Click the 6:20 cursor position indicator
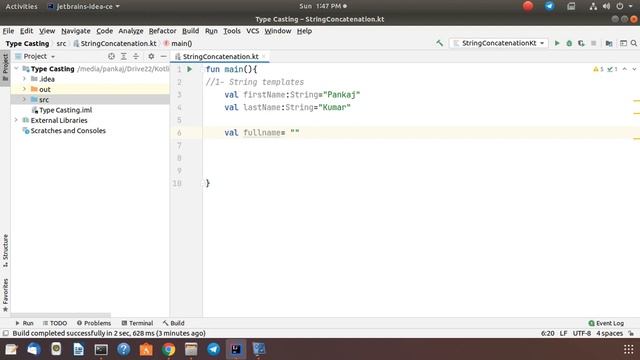 547,333
